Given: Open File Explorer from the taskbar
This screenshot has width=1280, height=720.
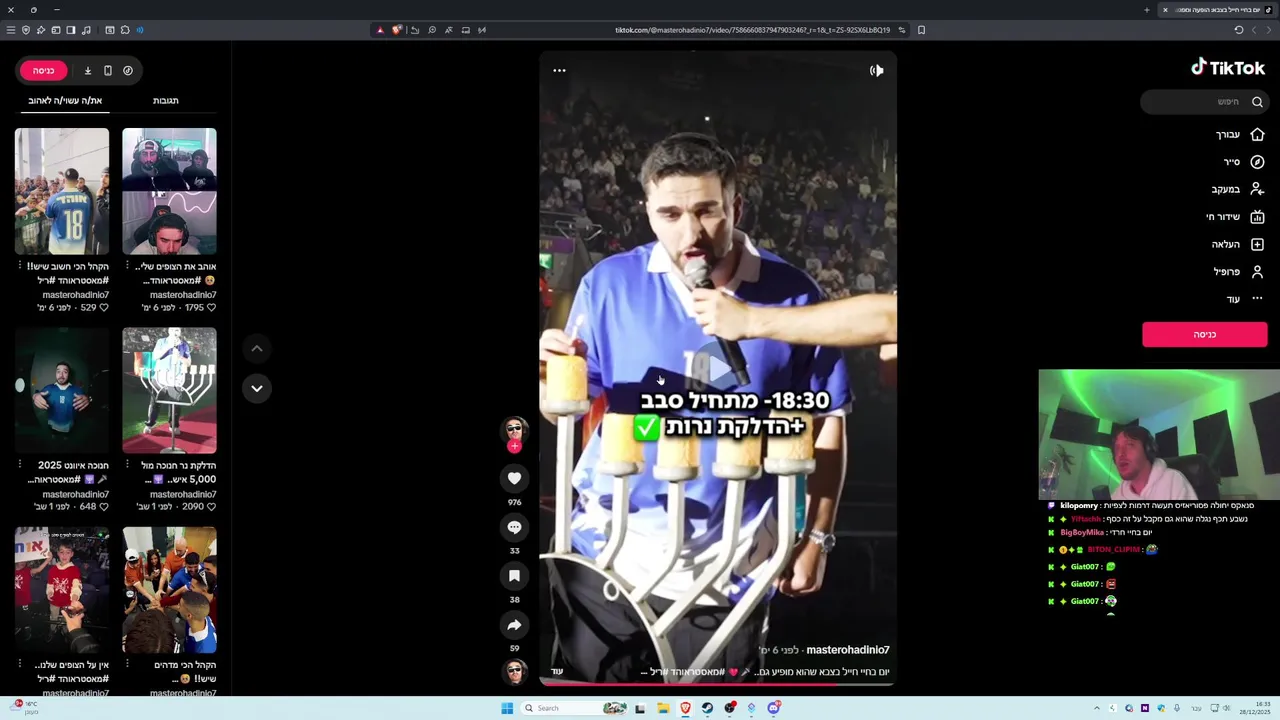Looking at the screenshot, I should click(x=663, y=708).
